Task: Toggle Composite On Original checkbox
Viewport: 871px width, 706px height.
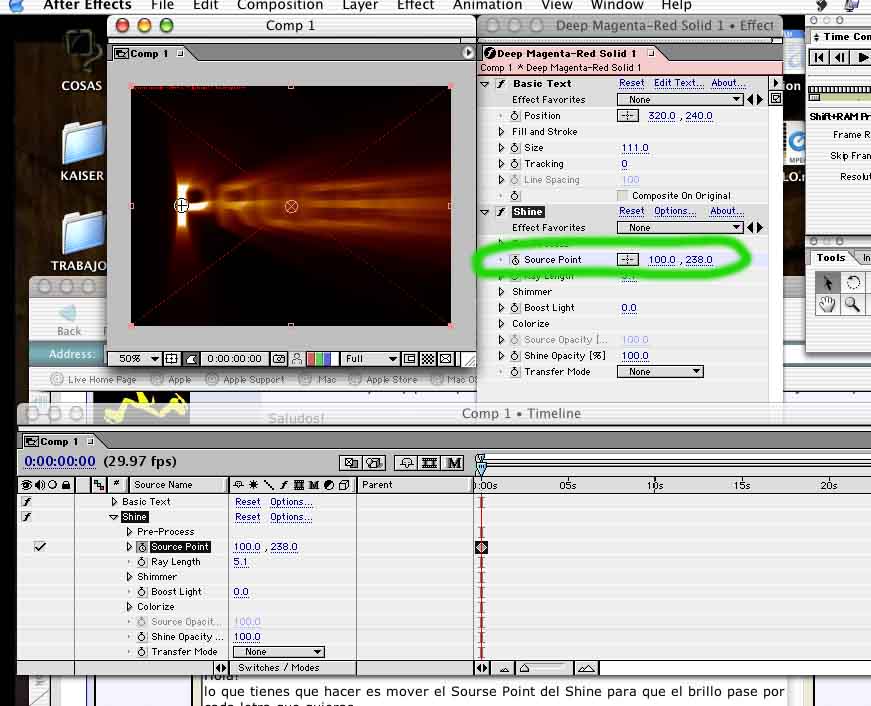Action: [622, 196]
